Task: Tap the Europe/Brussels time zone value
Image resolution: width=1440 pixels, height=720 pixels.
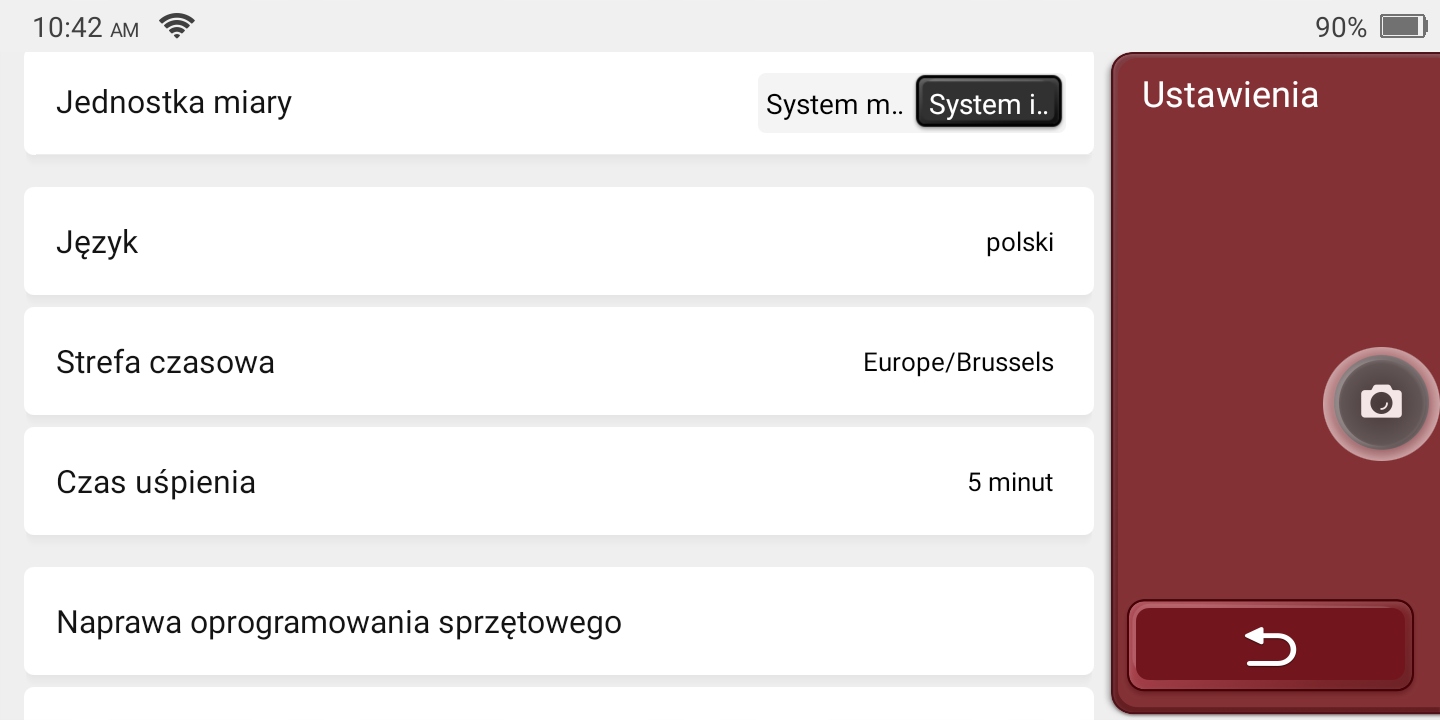Action: pos(958,362)
